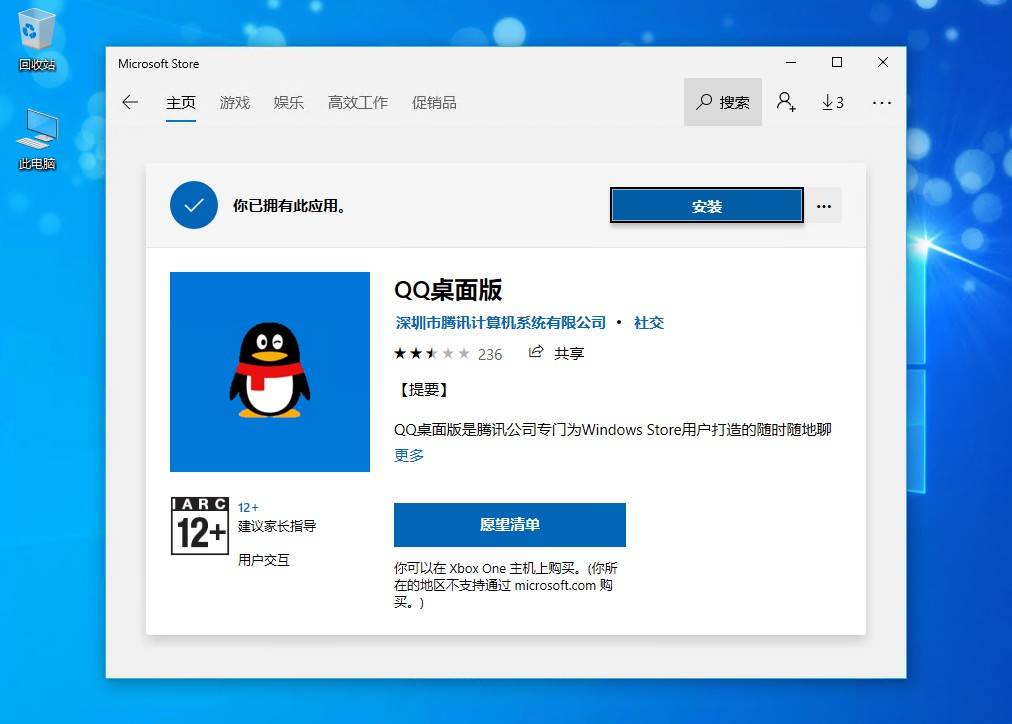Minimize the Microsoft Store window

click(x=791, y=63)
